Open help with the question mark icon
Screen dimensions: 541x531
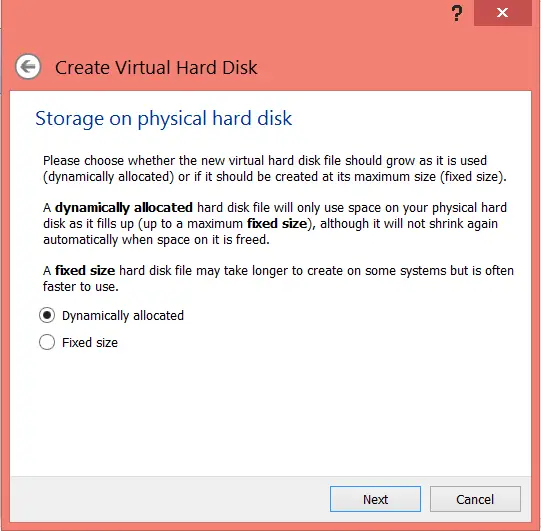(457, 13)
